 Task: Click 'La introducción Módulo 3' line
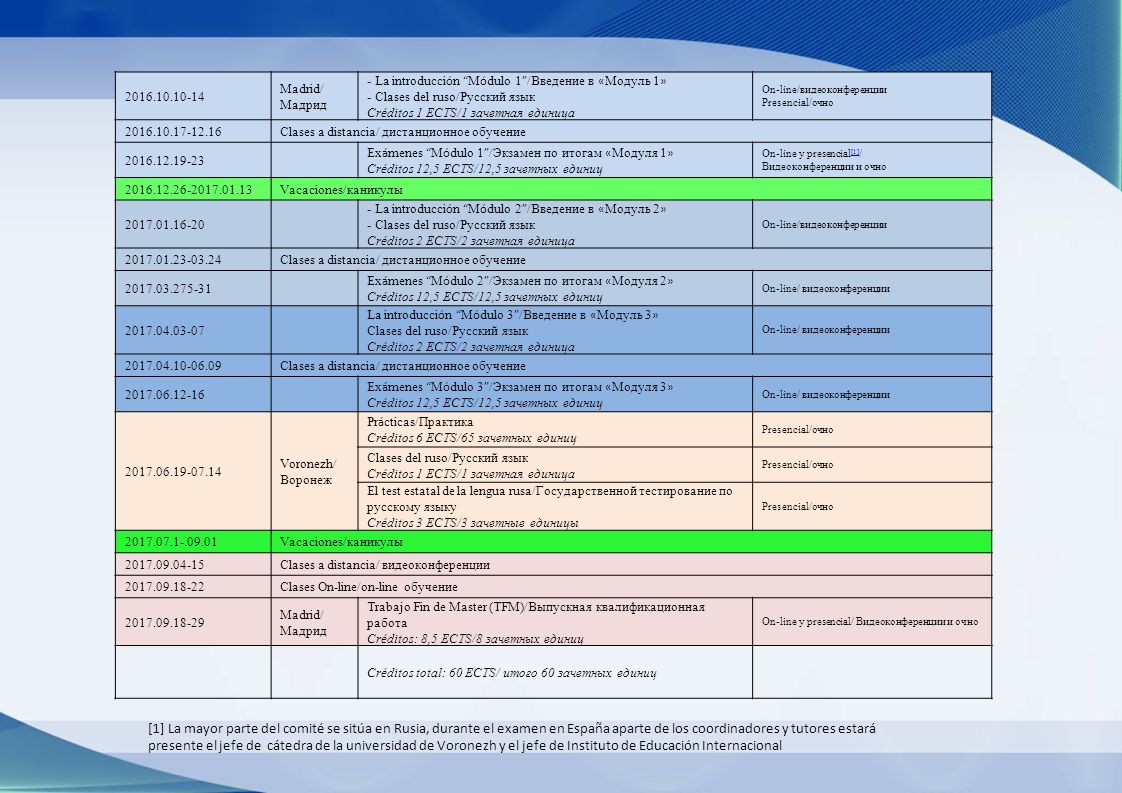tap(512, 315)
